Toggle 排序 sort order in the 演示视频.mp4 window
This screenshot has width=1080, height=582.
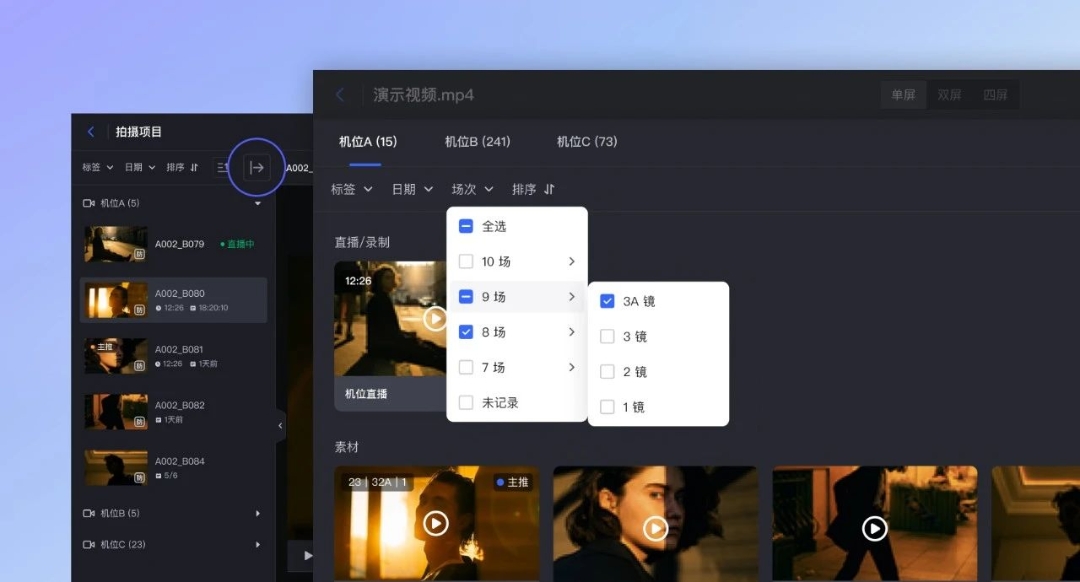(x=533, y=189)
